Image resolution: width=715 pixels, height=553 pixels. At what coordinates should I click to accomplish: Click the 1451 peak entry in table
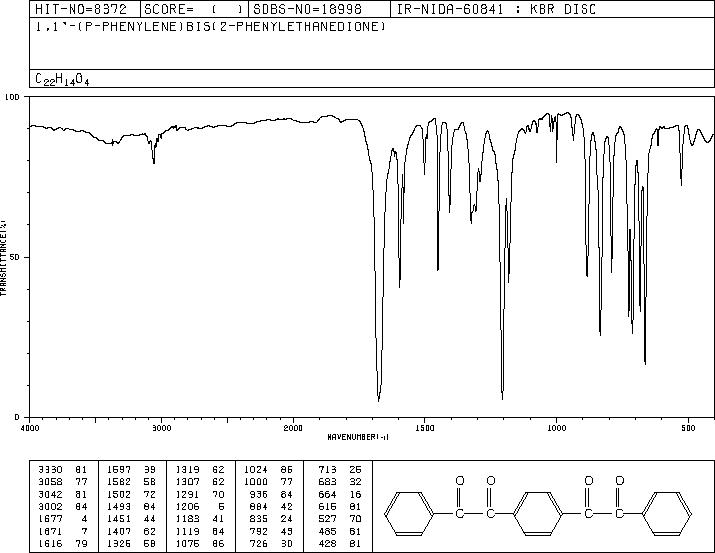click(131, 519)
